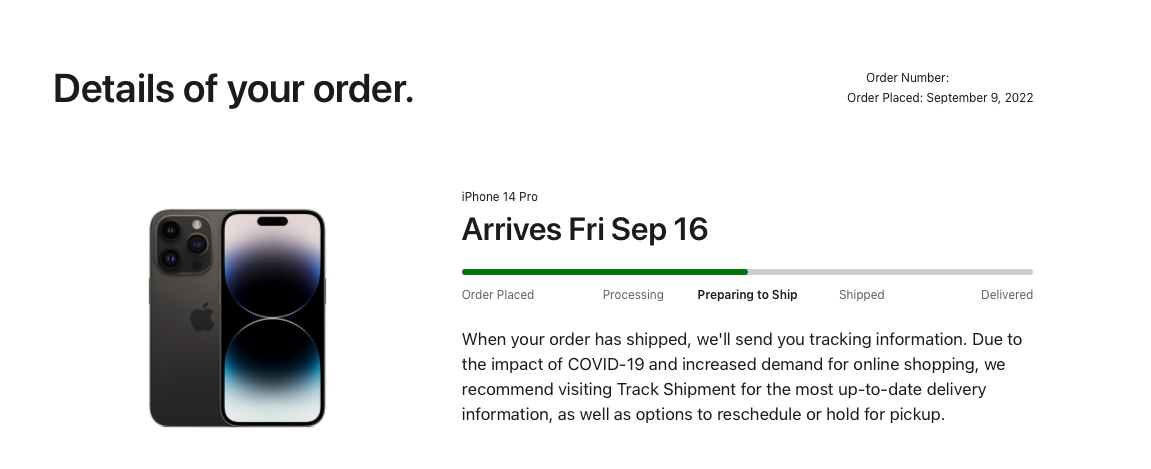Select the Shipped progress stage

click(x=862, y=295)
